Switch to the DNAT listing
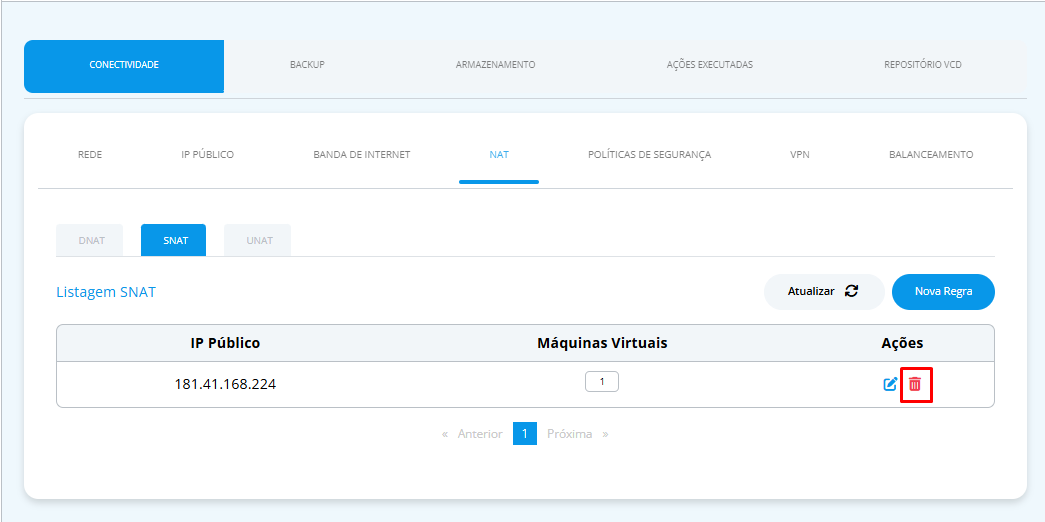Viewport: 1045px width, 522px height. pyautogui.click(x=91, y=241)
